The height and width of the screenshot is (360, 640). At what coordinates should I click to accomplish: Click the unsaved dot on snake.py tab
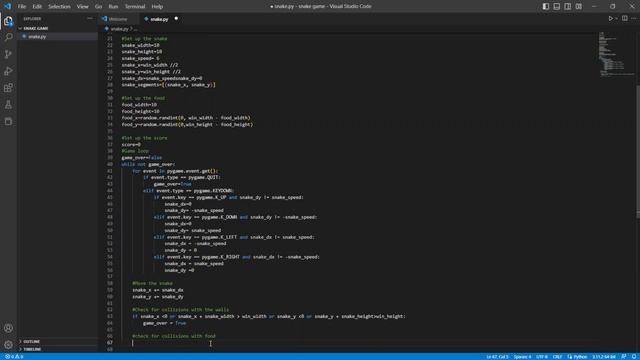tap(176, 18)
